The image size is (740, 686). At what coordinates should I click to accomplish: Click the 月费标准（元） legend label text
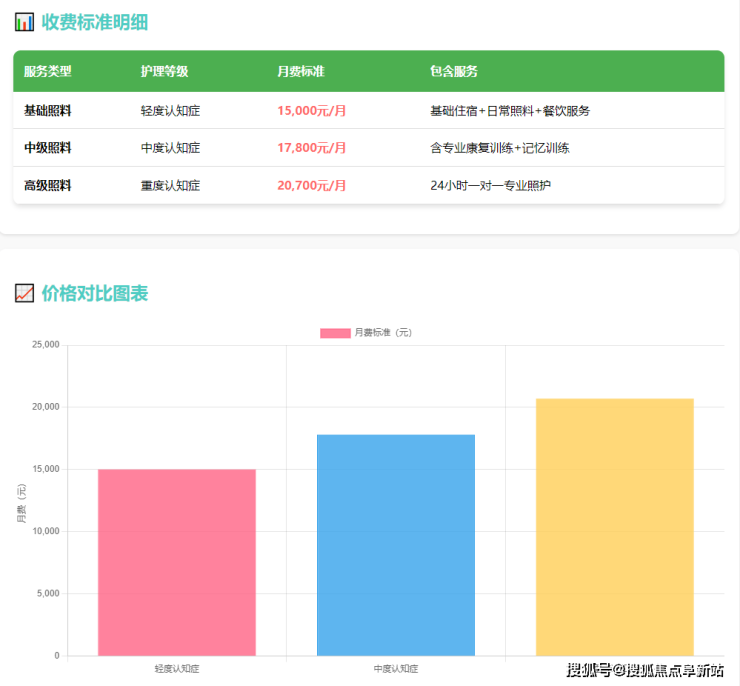(383, 332)
